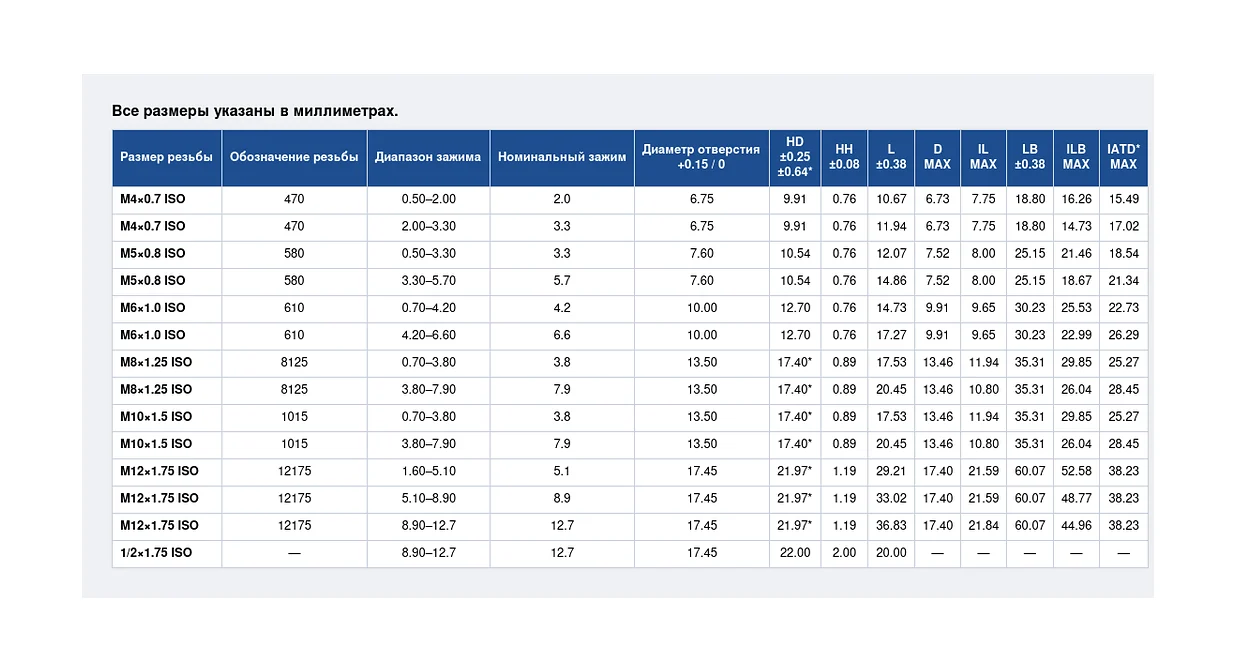The image size is (1250, 672).
Task: Select the first M4×0.7 ISO row label
Action: (x=153, y=199)
